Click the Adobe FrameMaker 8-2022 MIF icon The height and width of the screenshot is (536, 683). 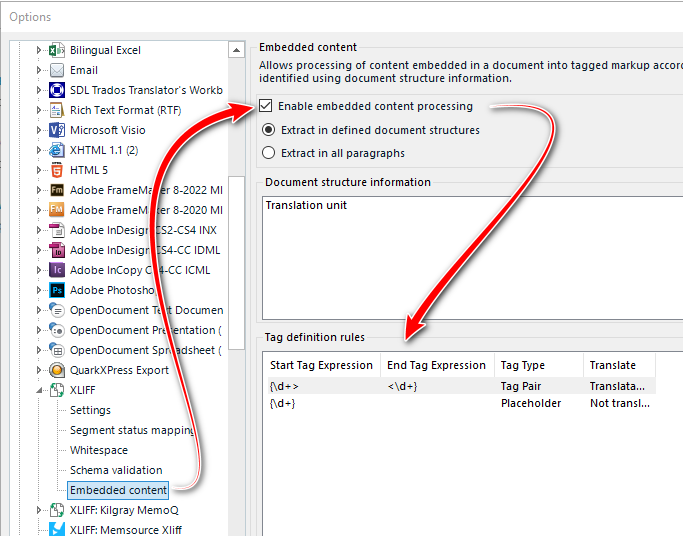coord(57,190)
